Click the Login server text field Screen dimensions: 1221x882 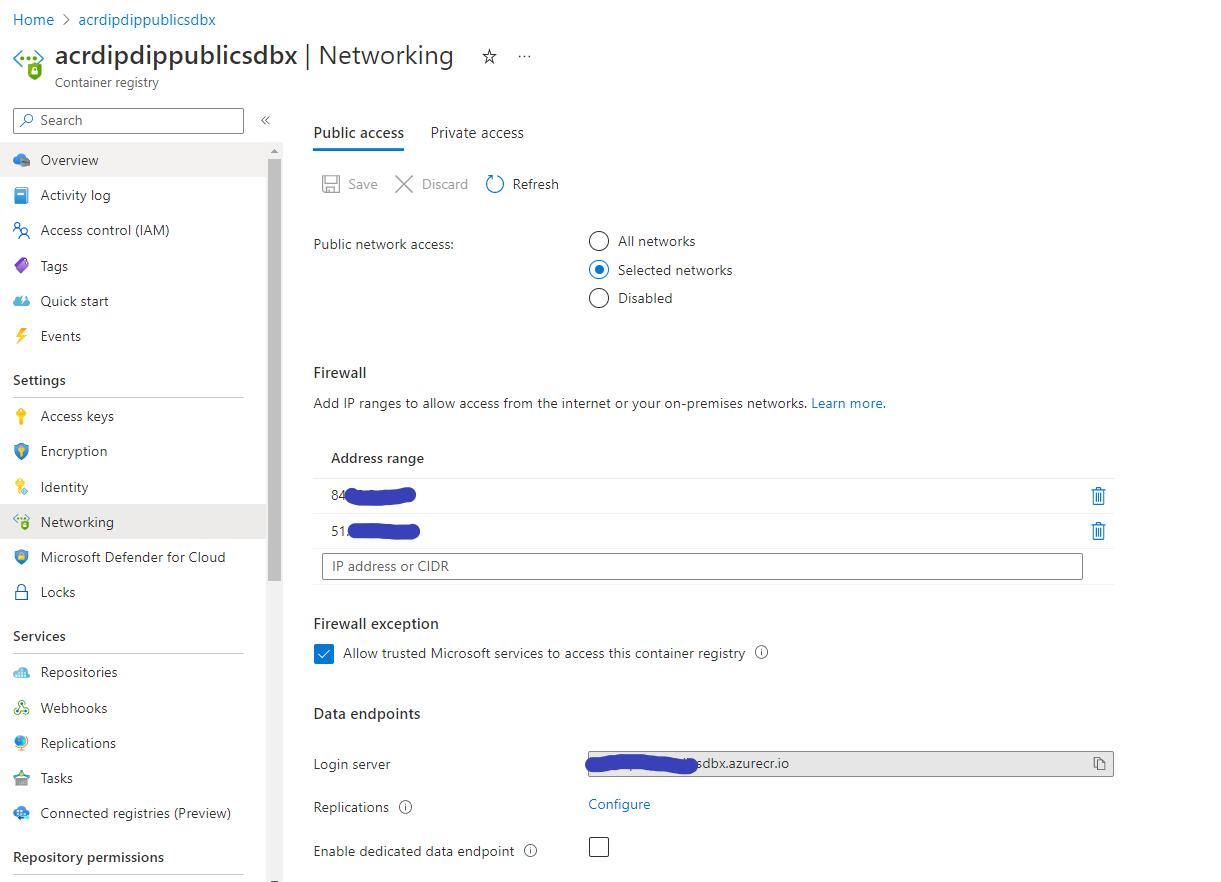click(850, 764)
